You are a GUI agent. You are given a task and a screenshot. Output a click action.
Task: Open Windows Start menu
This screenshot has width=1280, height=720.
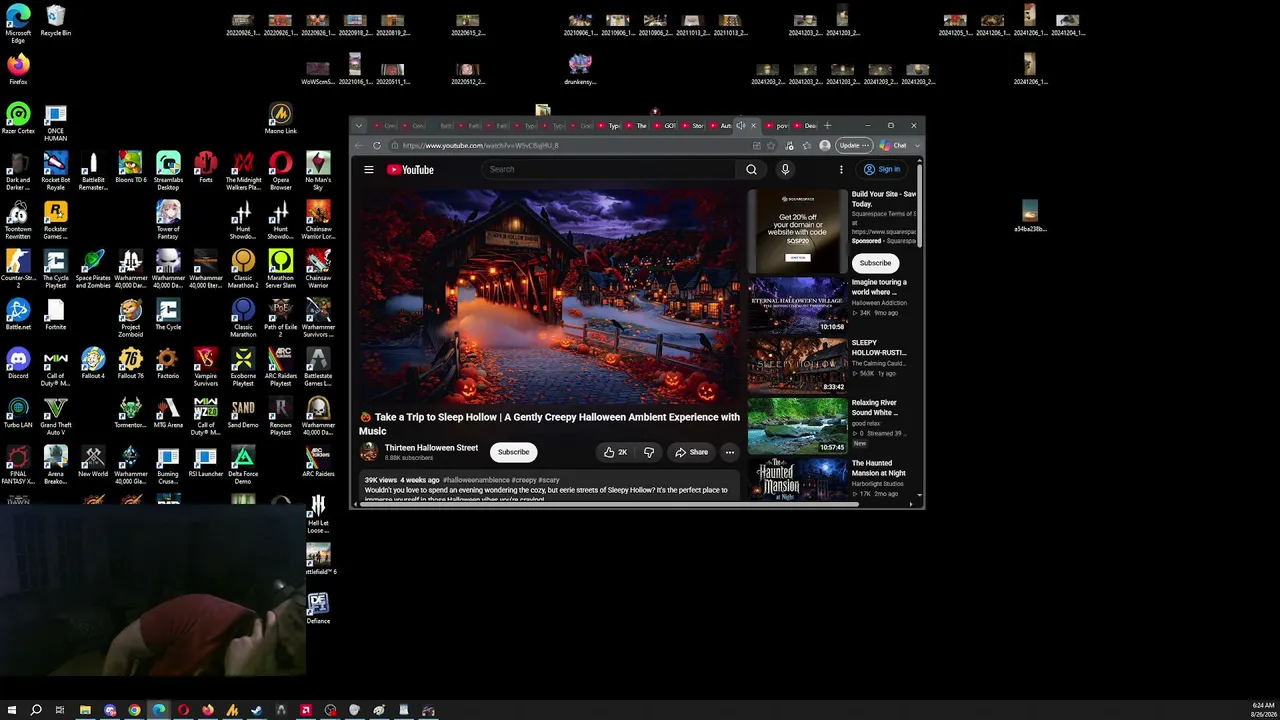tap(12, 710)
